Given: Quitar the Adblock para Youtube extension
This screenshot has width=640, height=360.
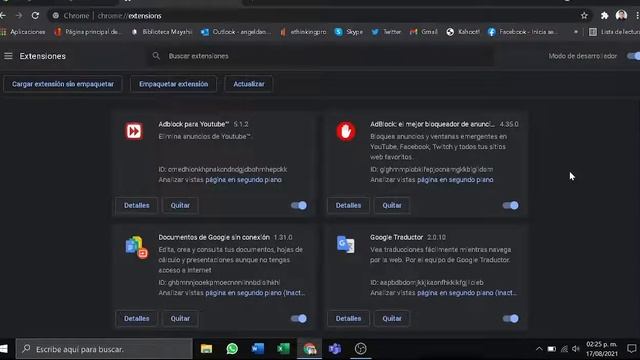Looking at the screenshot, I should coord(180,205).
